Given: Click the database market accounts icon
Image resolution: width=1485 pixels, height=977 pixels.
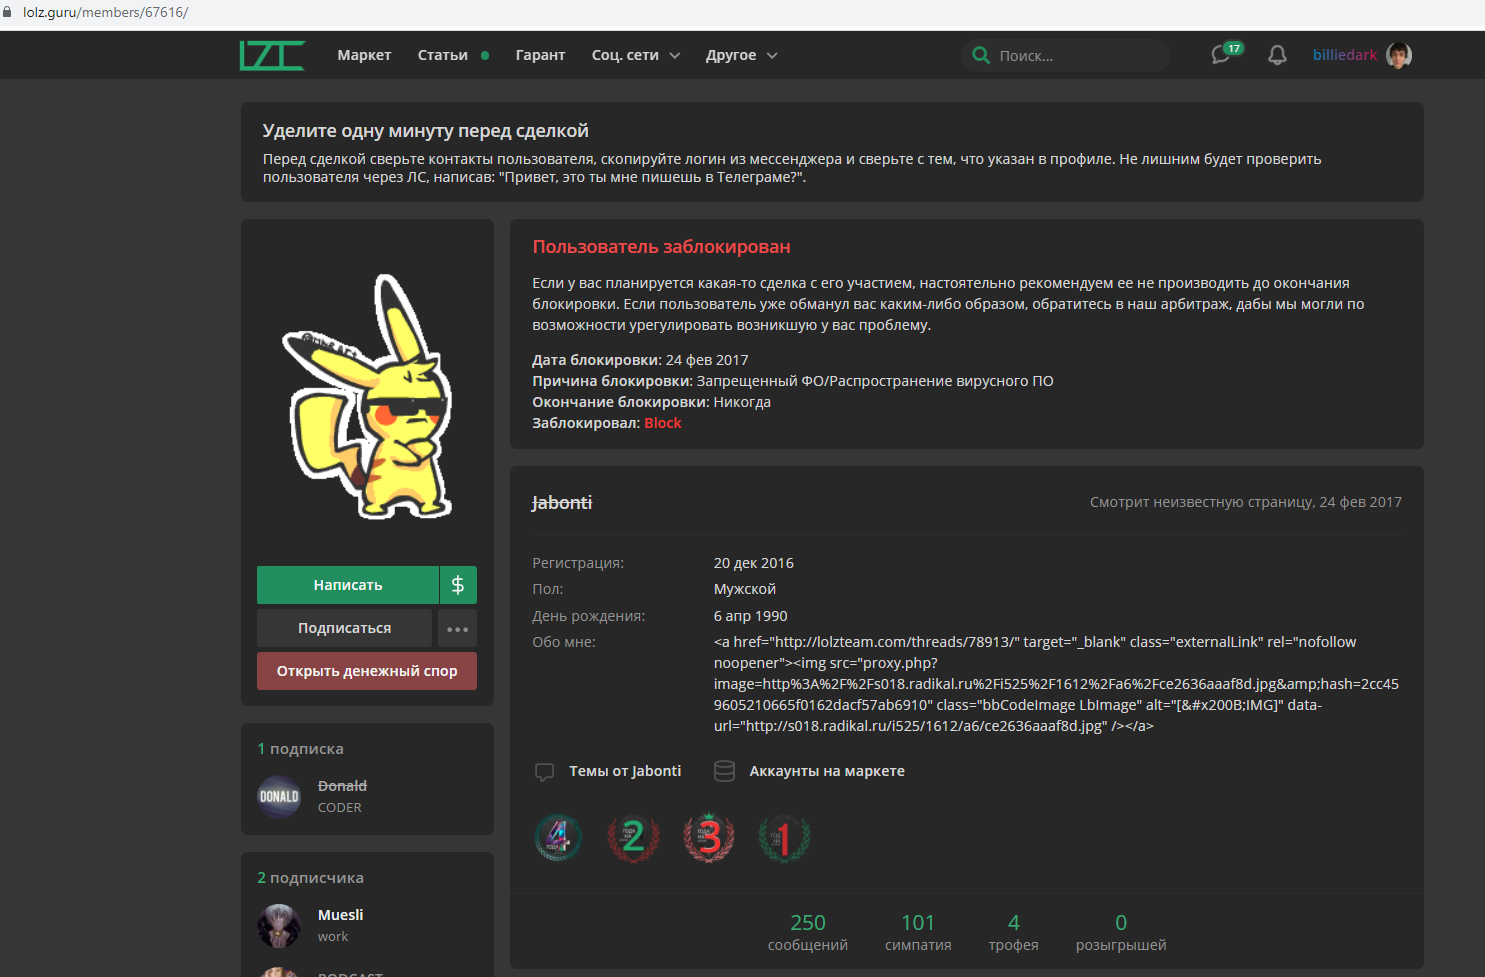Looking at the screenshot, I should (x=725, y=771).
